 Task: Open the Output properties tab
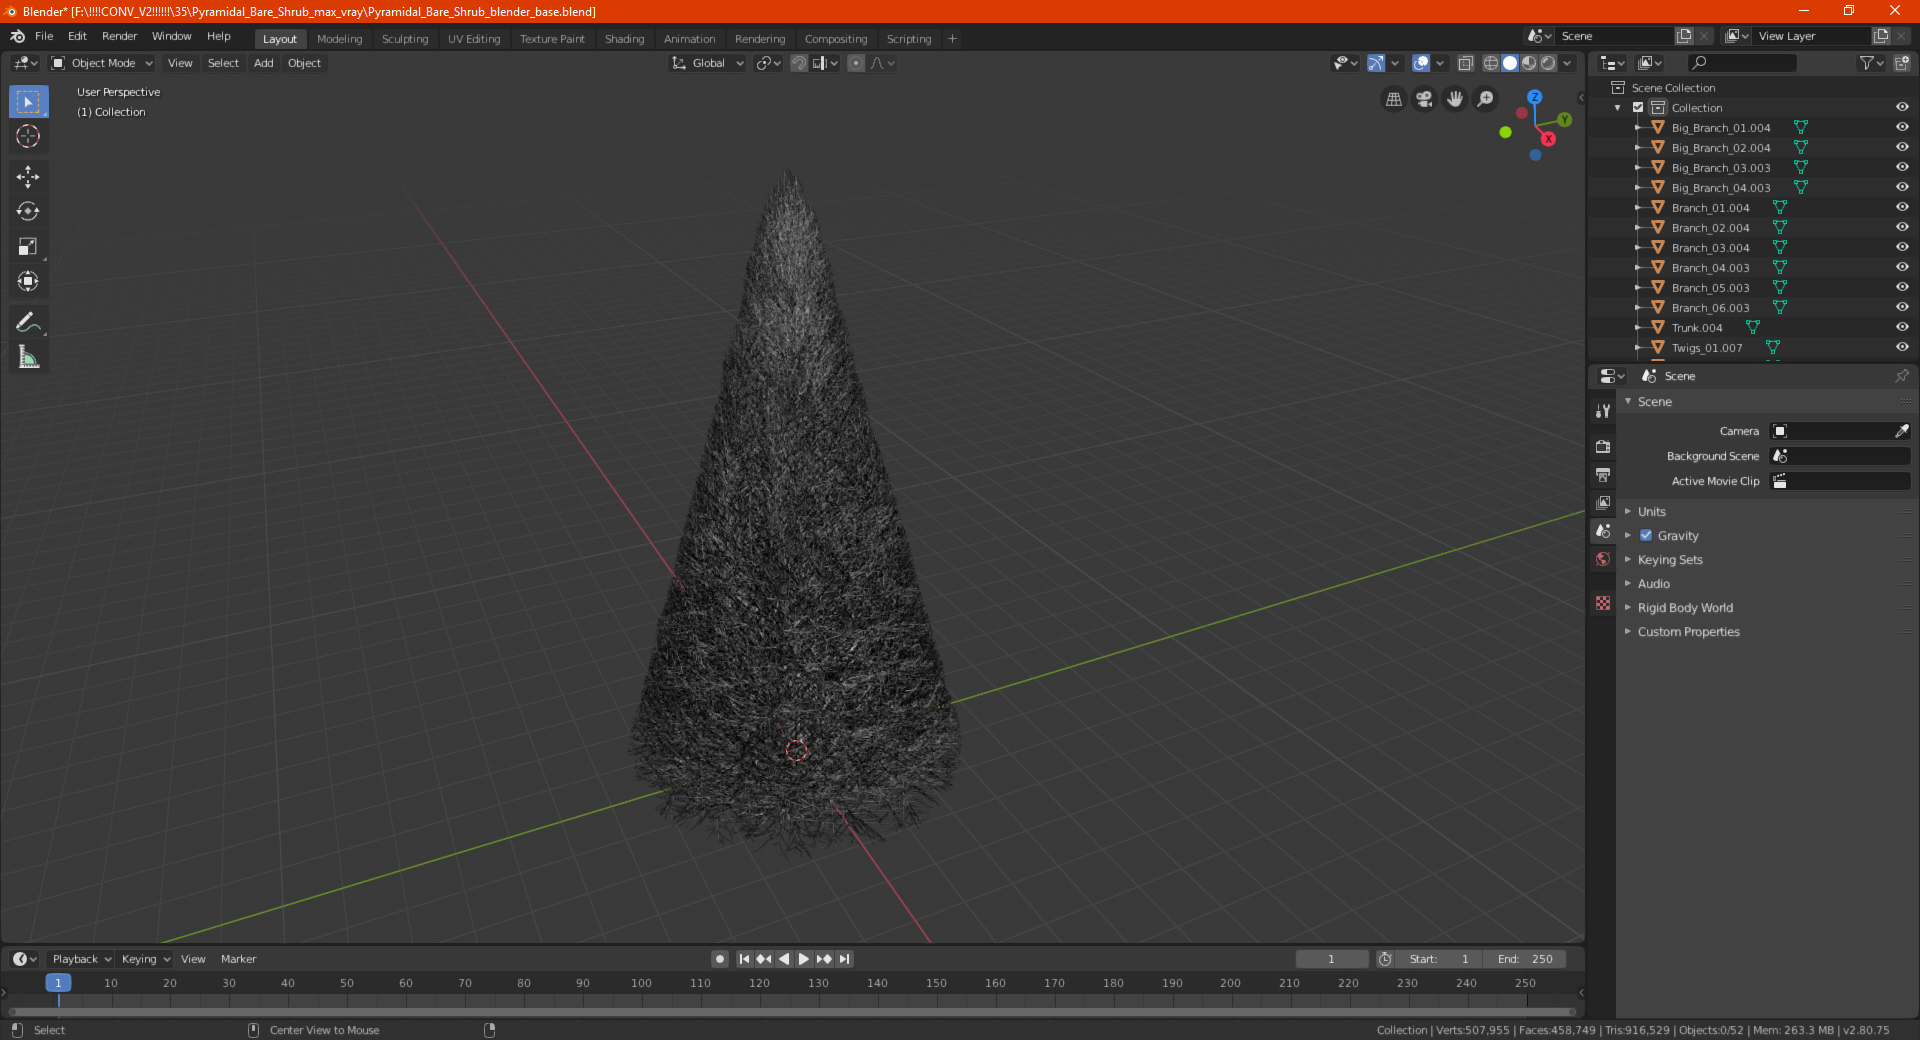pyautogui.click(x=1603, y=474)
